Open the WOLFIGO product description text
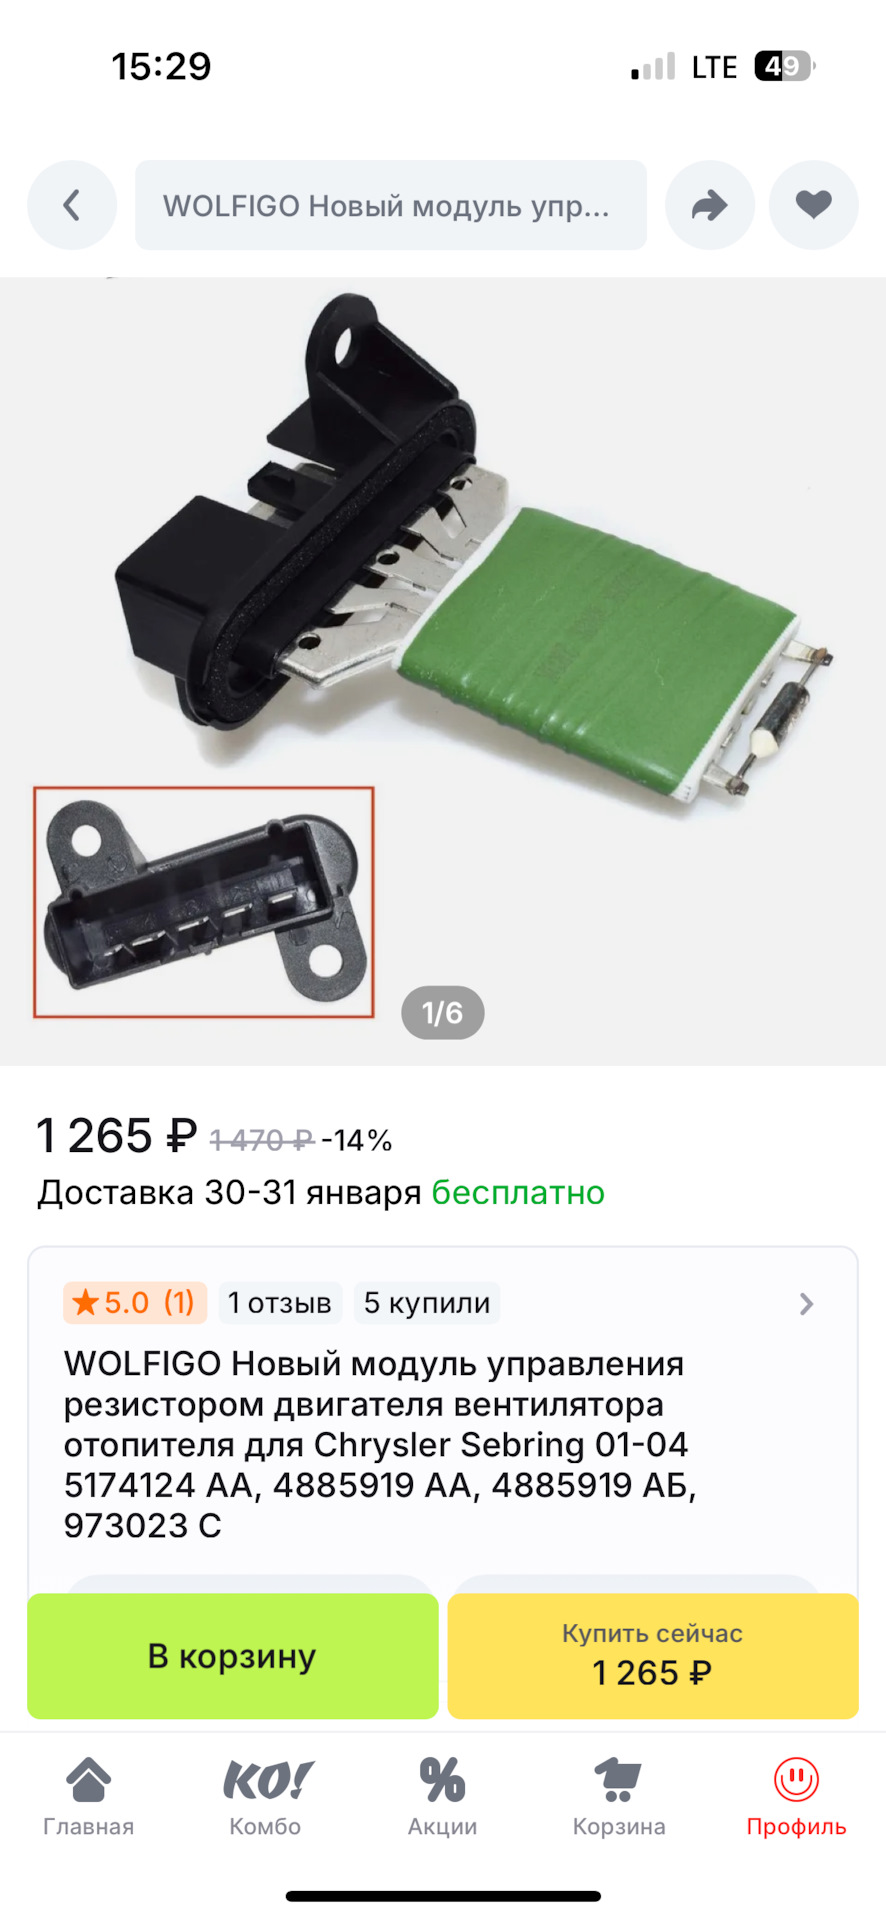The image size is (886, 1920). tap(380, 1445)
